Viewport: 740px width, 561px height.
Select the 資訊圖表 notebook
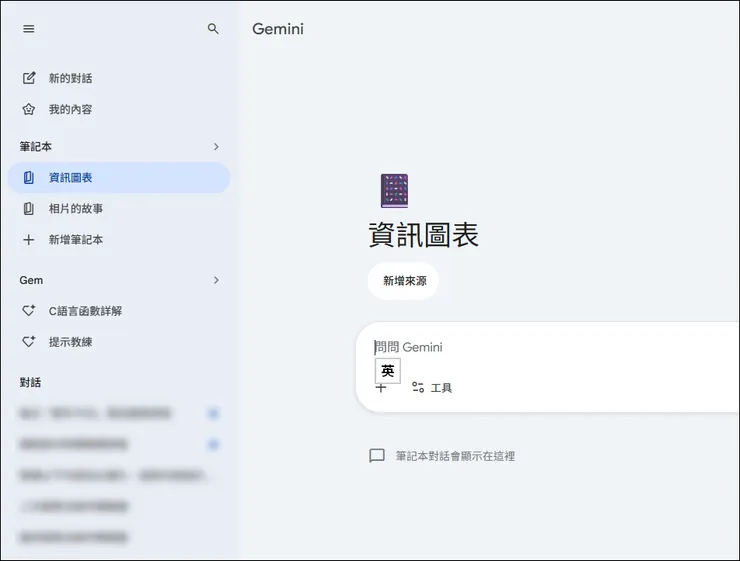[119, 177]
